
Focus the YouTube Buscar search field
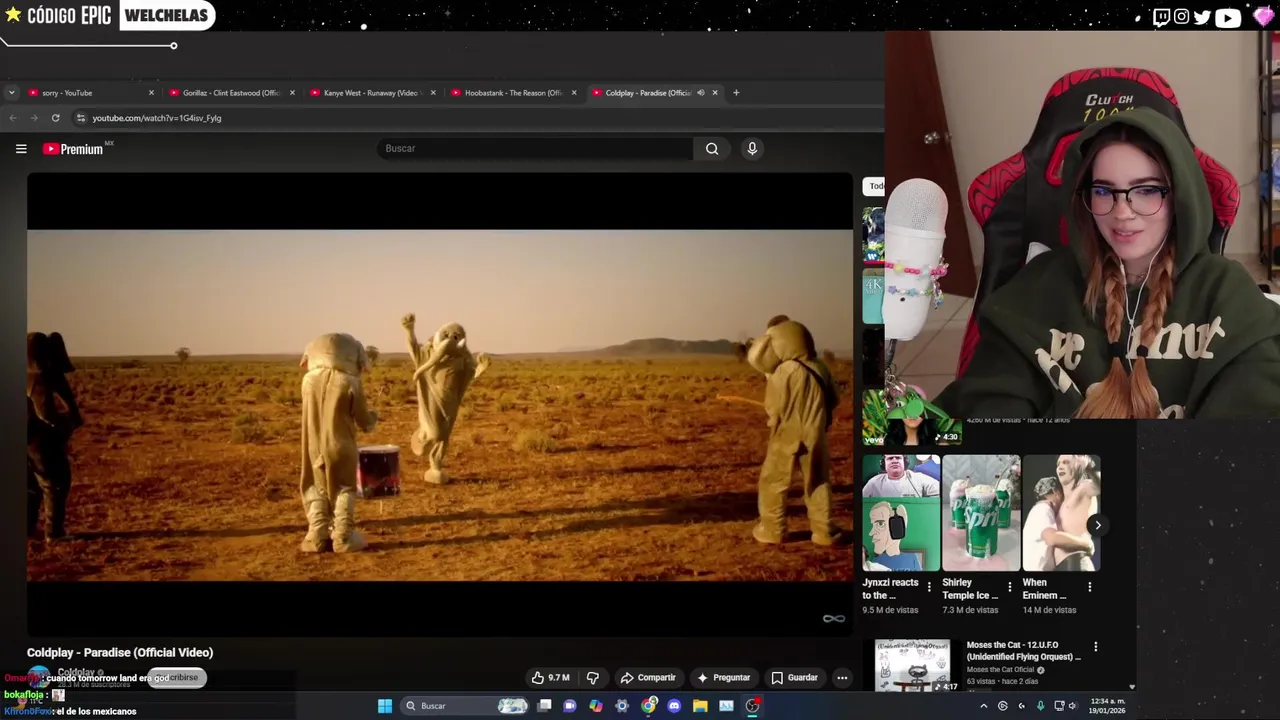coord(535,149)
